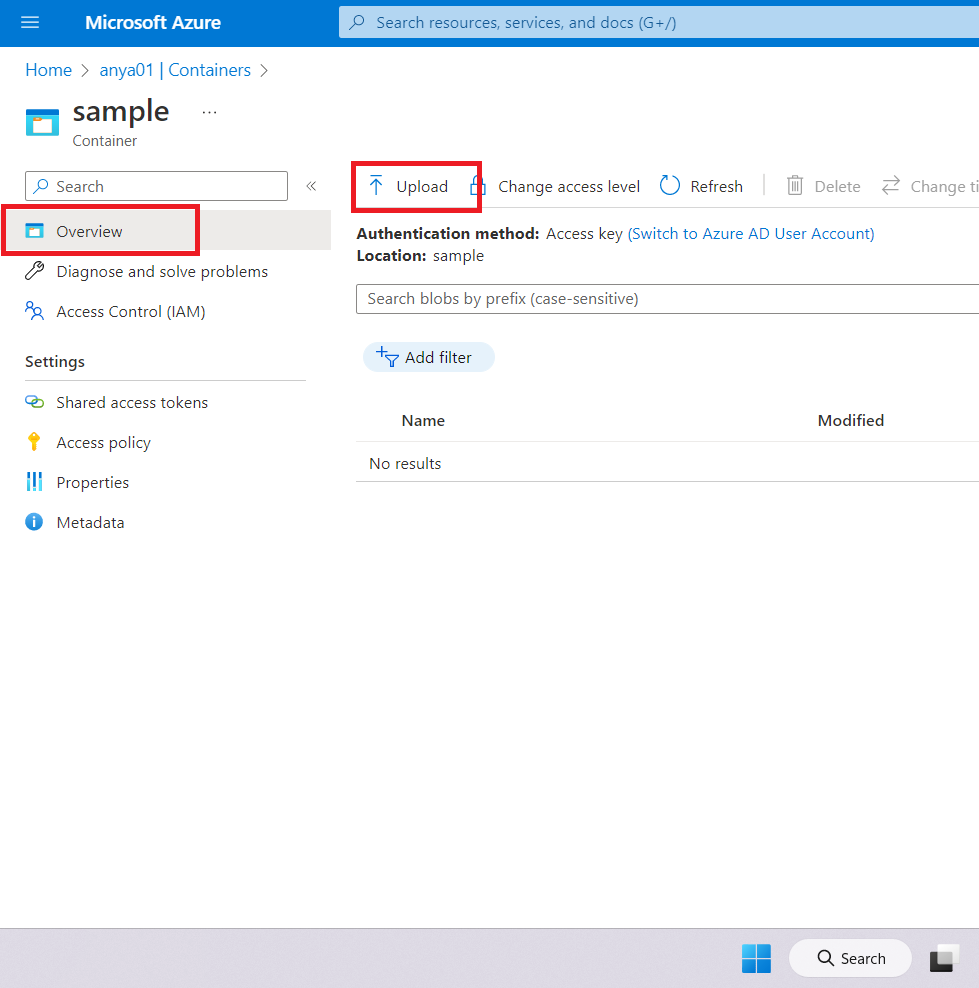Viewport: 979px width, 988px height.
Task: Click the Delete toolbar button
Action: click(x=823, y=187)
